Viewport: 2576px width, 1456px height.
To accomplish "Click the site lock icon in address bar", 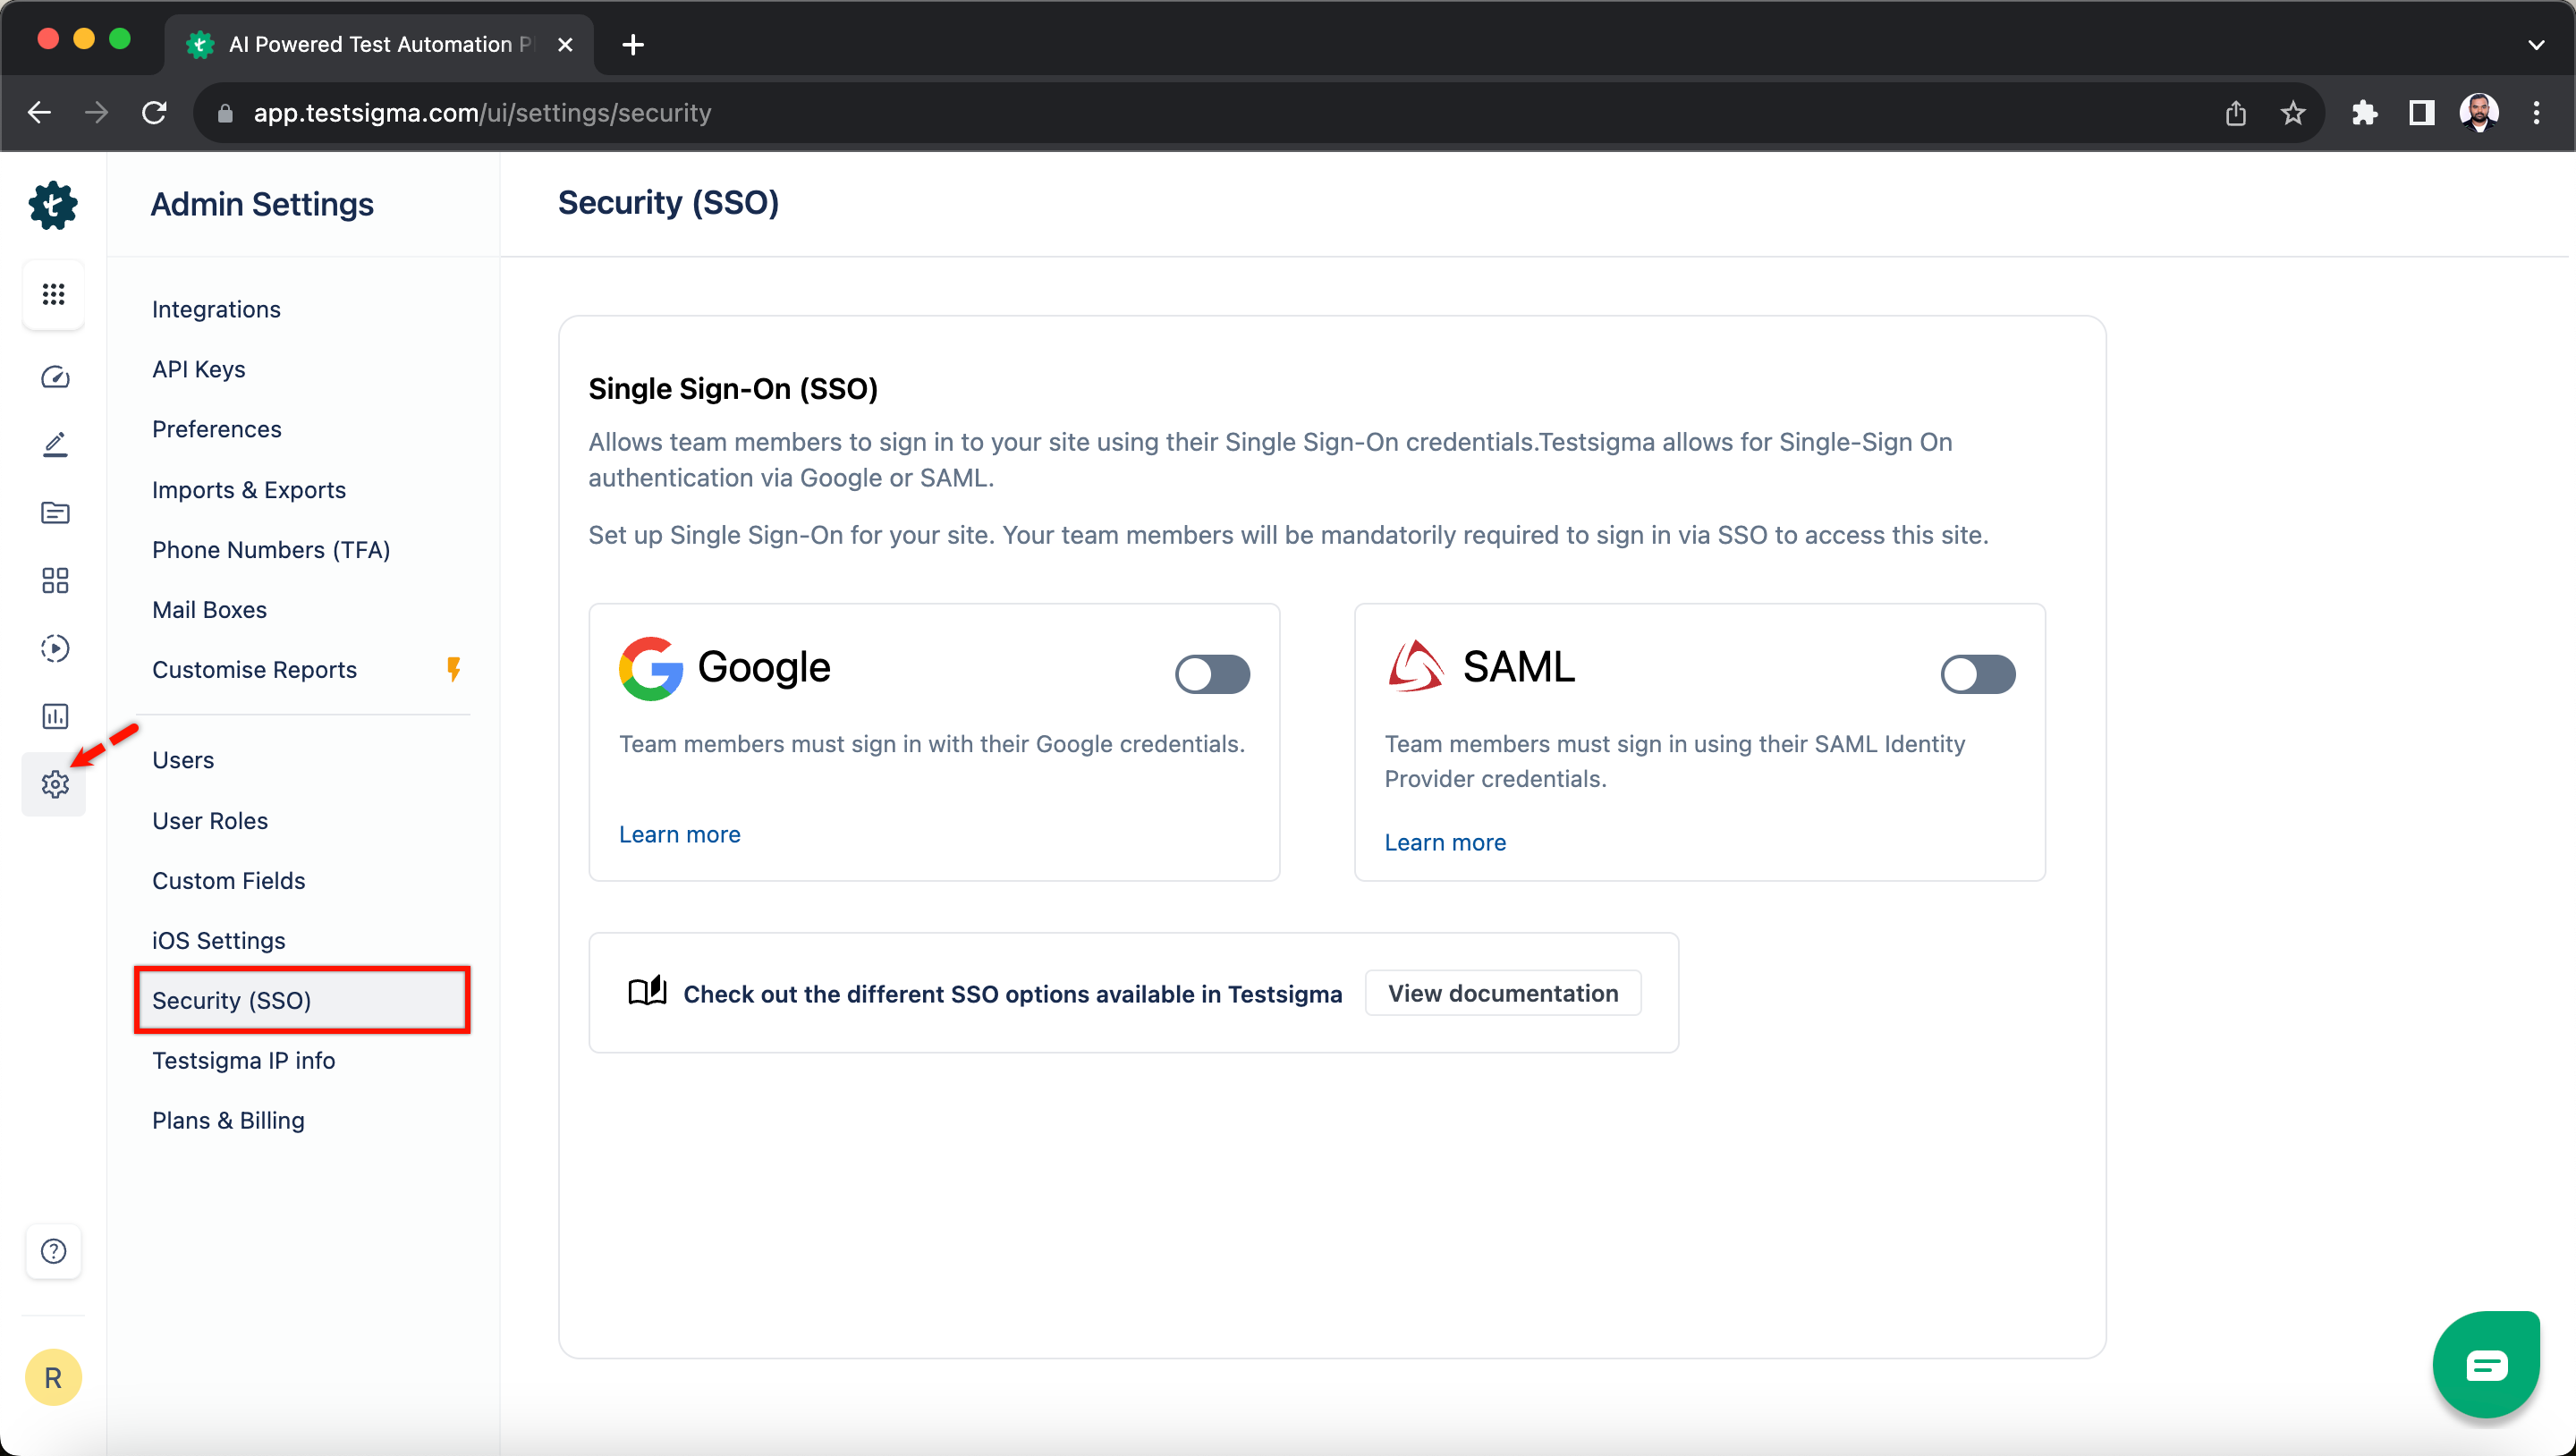I will click(x=225, y=113).
